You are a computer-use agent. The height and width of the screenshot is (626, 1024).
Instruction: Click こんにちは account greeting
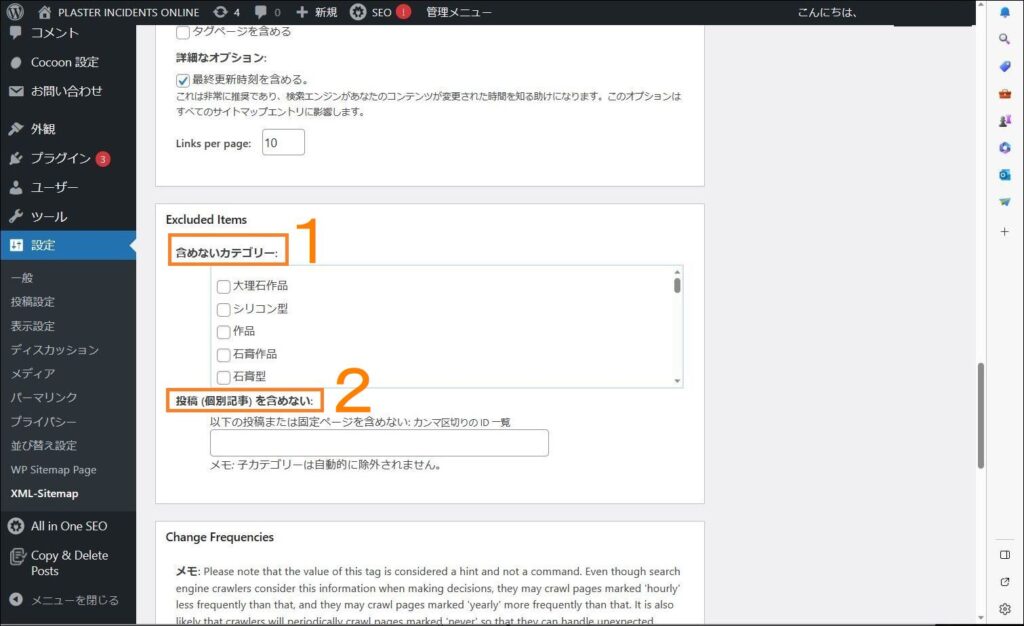point(827,12)
